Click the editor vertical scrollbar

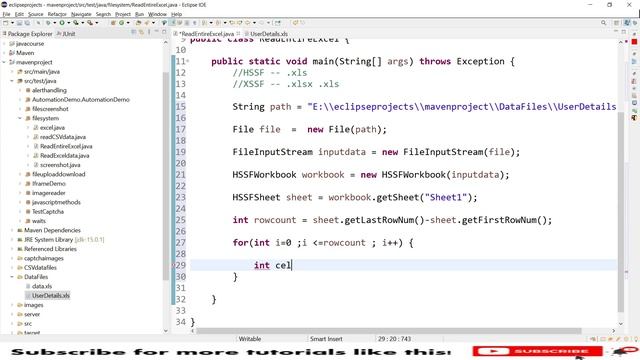621,211
